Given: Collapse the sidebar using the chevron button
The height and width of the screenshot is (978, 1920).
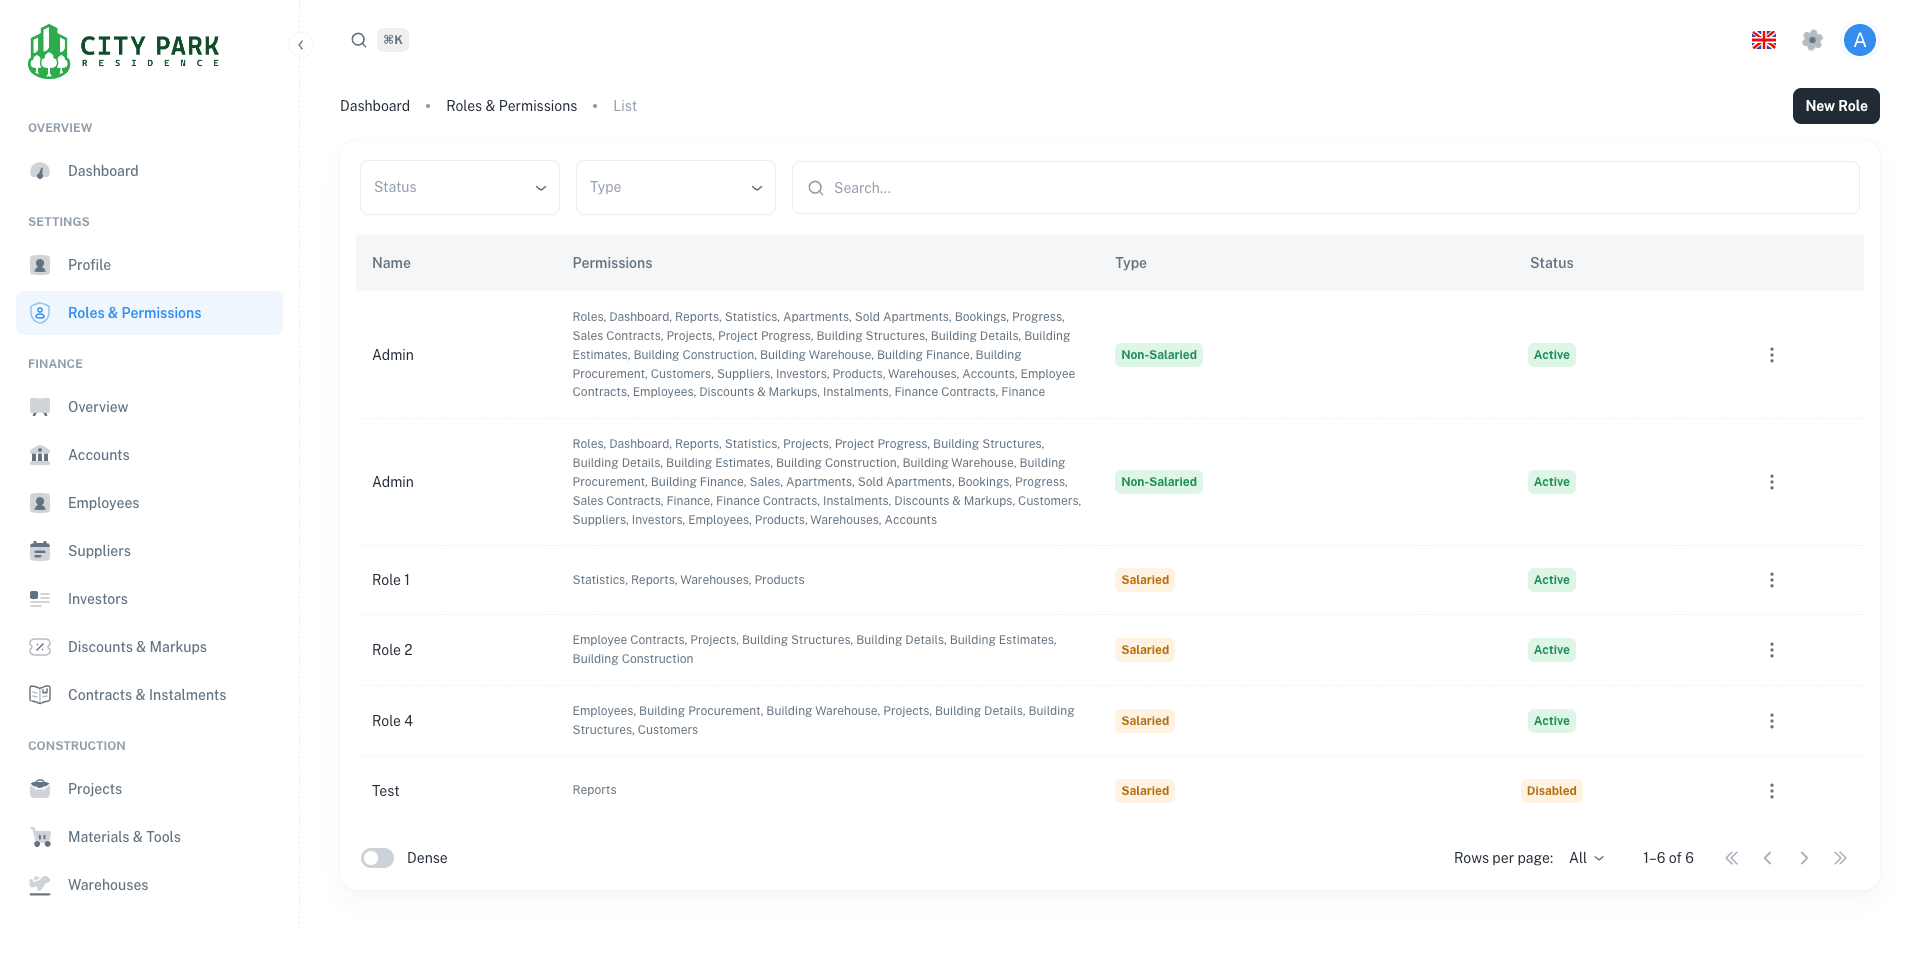Looking at the screenshot, I should 301,45.
